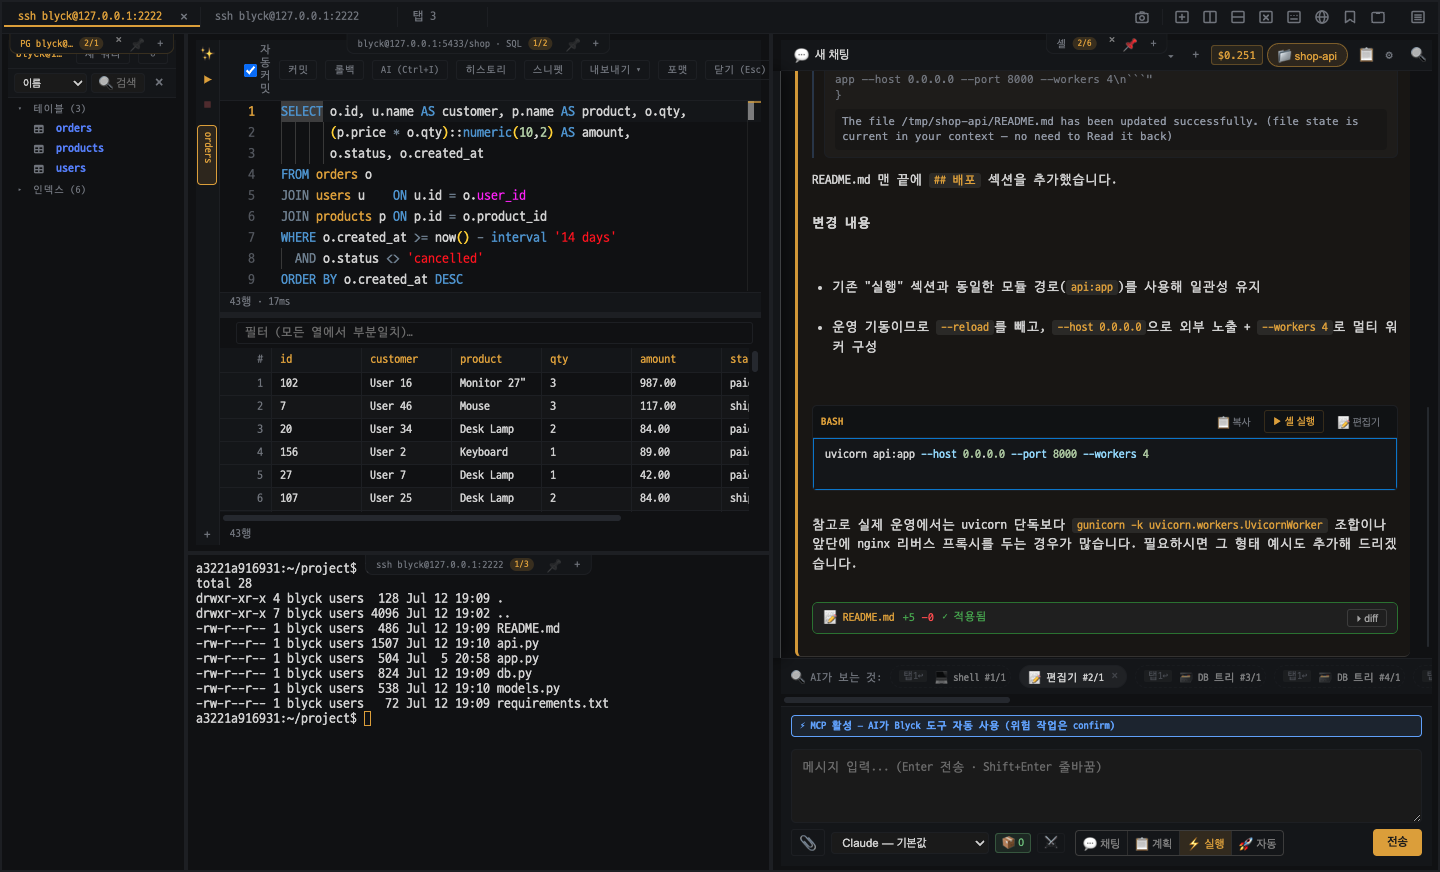Toggle shell #1/1 context chip
Viewport: 1440px width, 872px height.
point(970,677)
